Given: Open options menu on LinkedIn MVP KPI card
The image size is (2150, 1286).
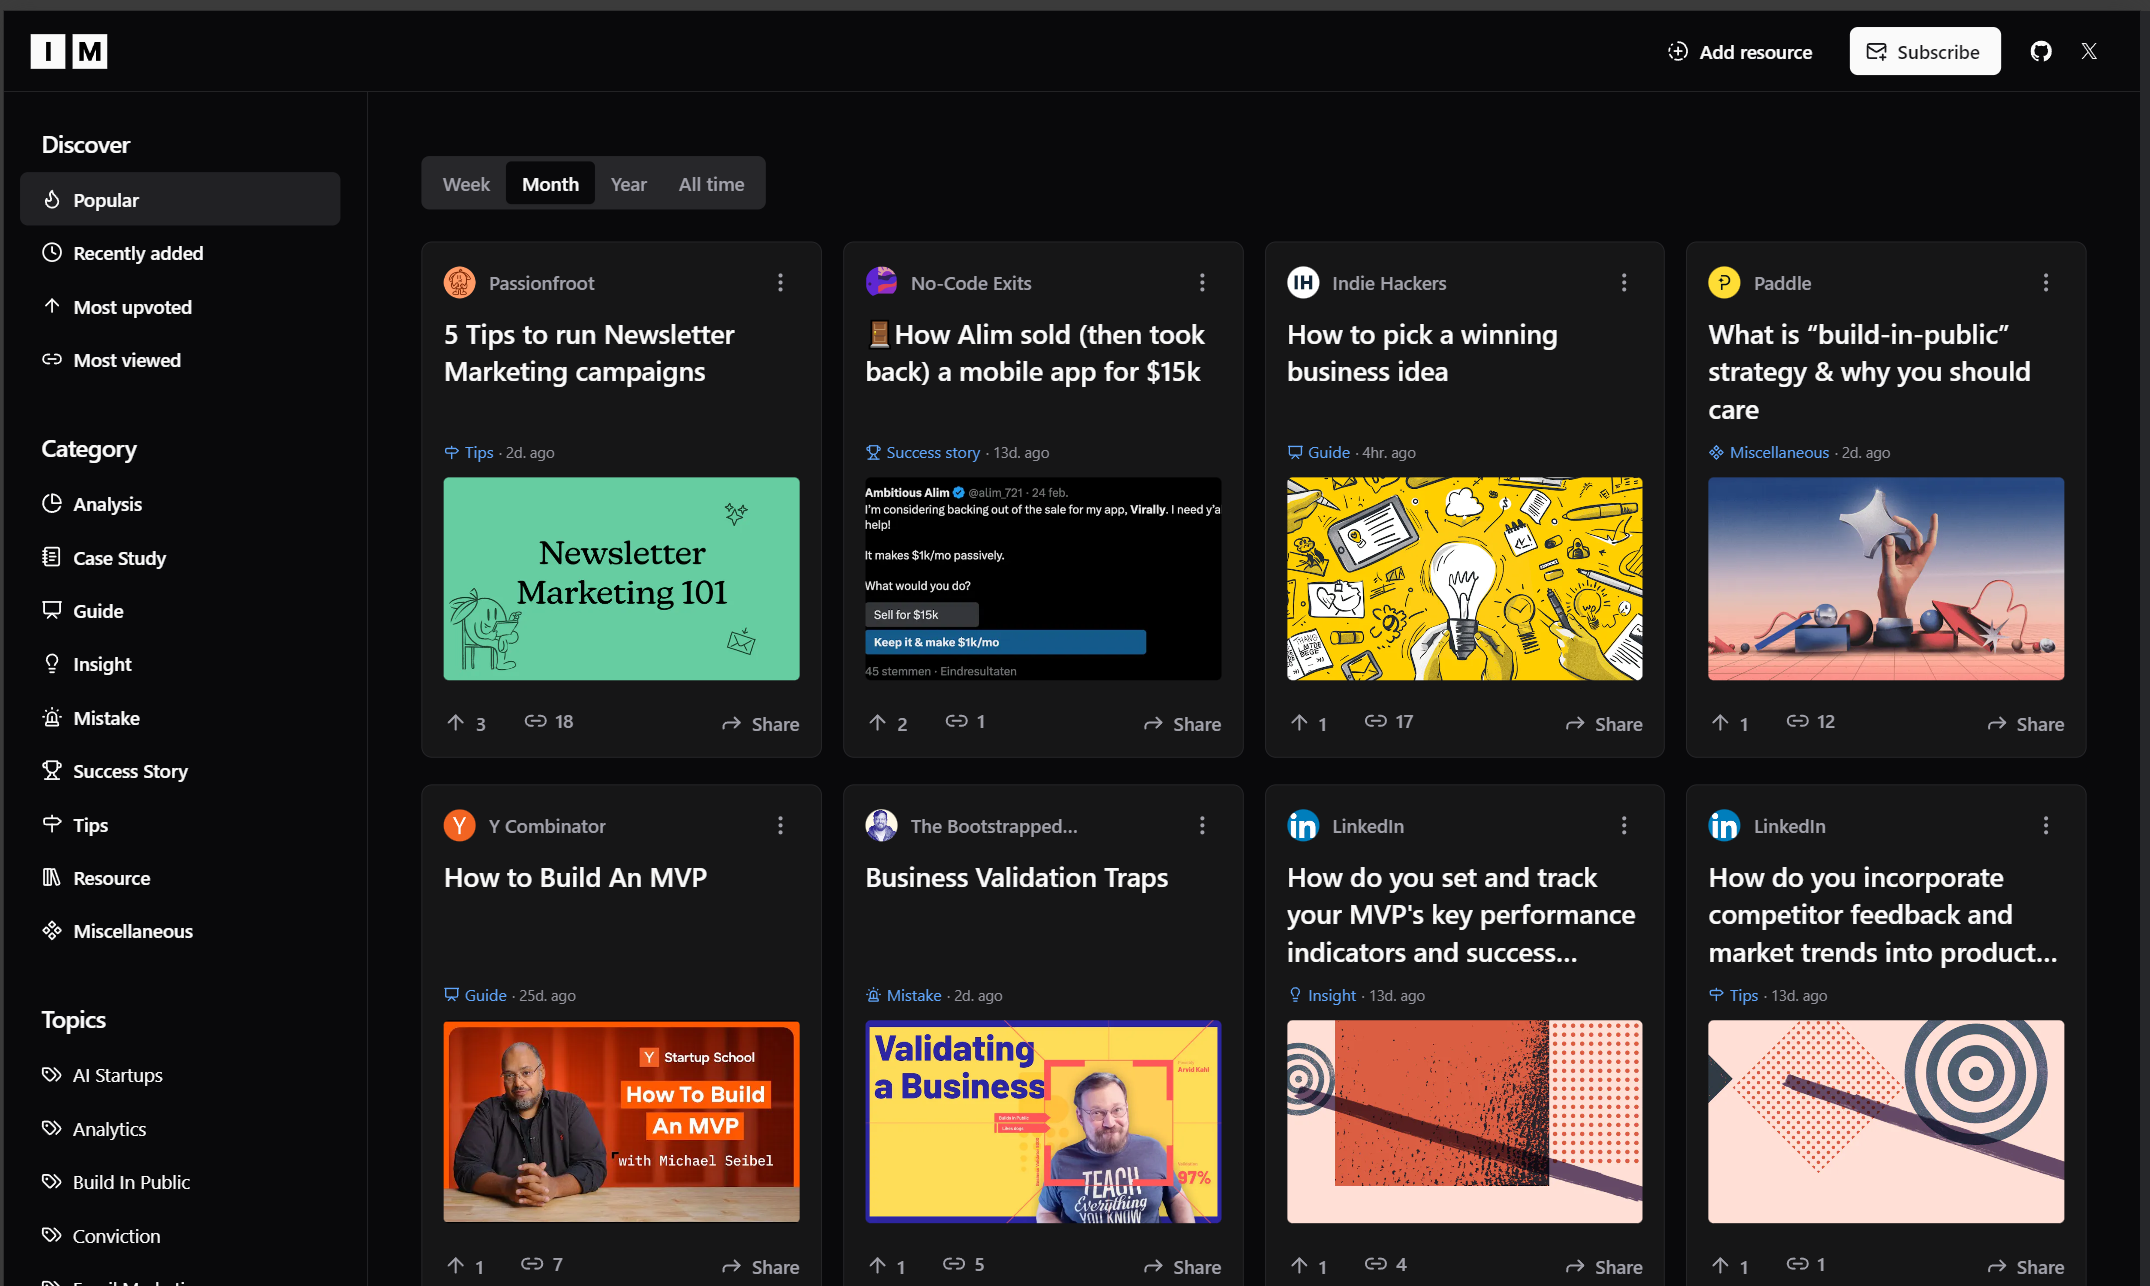Looking at the screenshot, I should coord(1624,825).
